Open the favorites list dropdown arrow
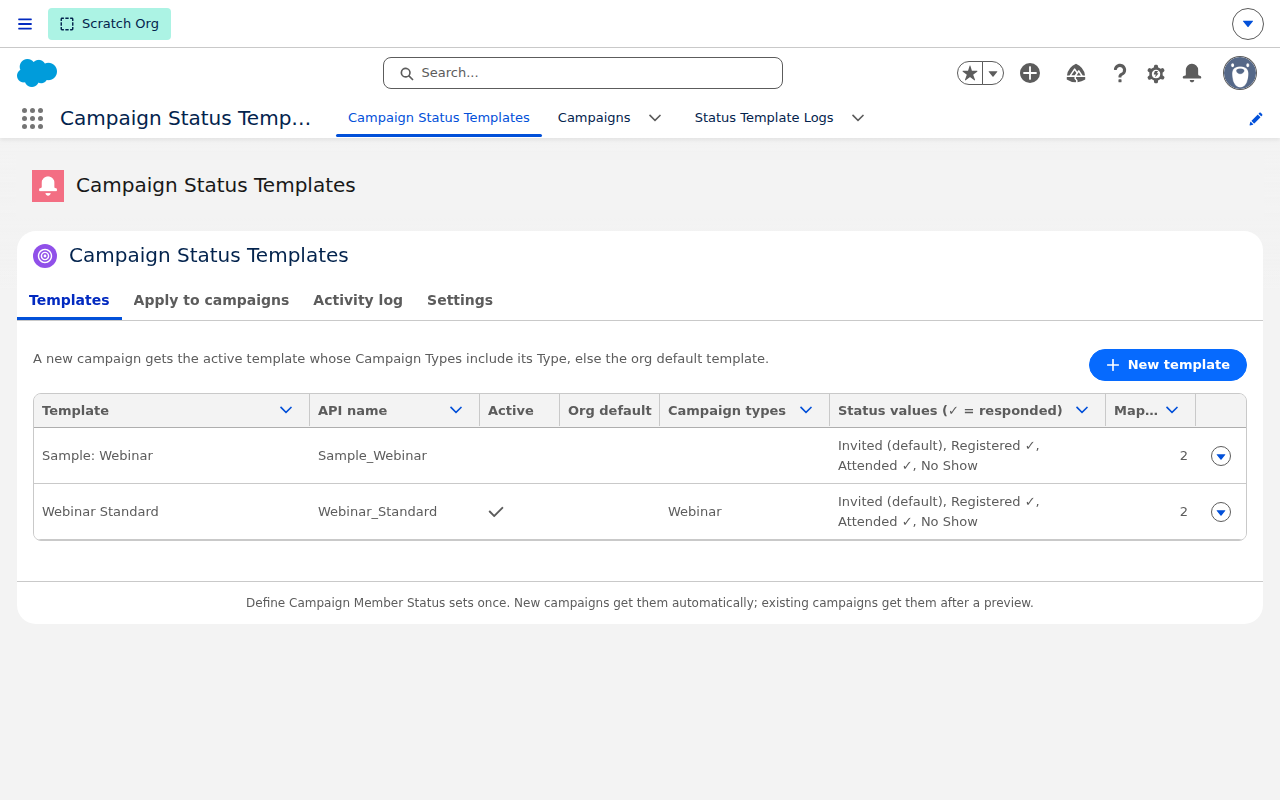 (x=993, y=73)
